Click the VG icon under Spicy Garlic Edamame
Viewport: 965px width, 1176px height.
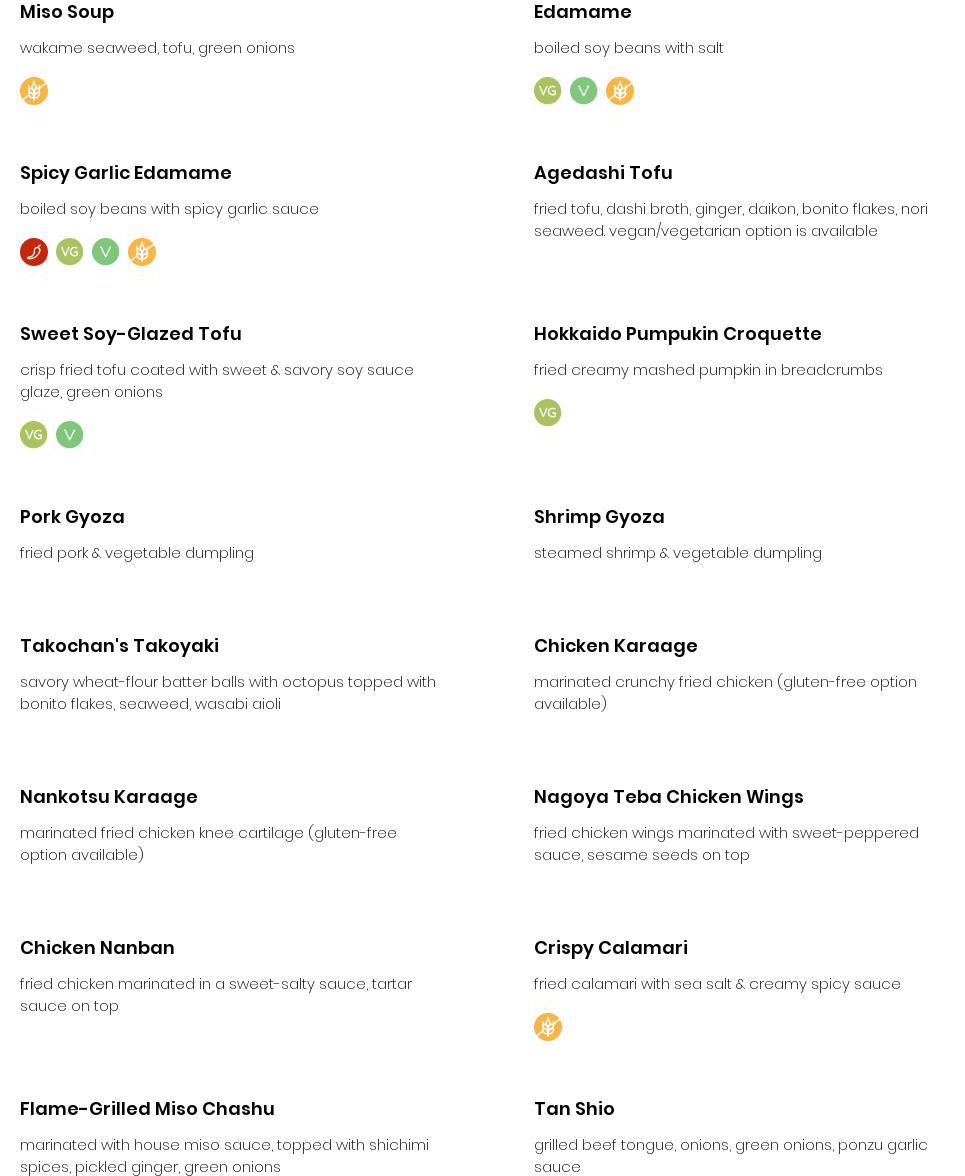[x=70, y=252]
